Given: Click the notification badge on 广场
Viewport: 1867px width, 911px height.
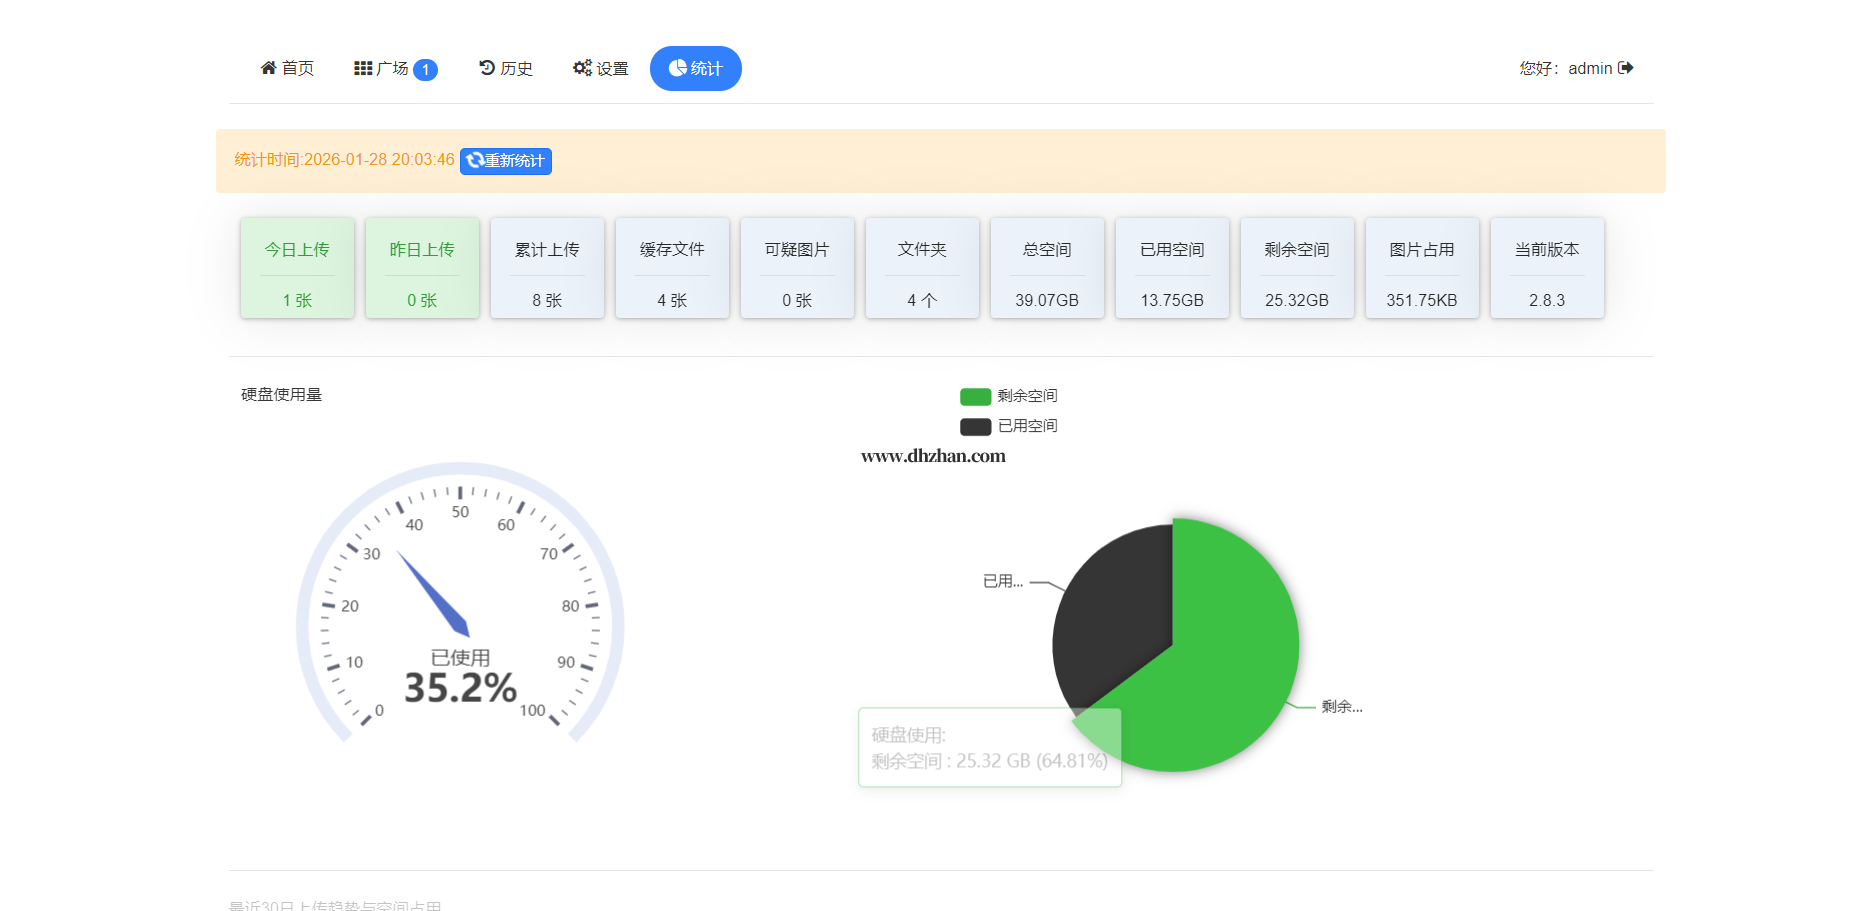Looking at the screenshot, I should coord(425,70).
